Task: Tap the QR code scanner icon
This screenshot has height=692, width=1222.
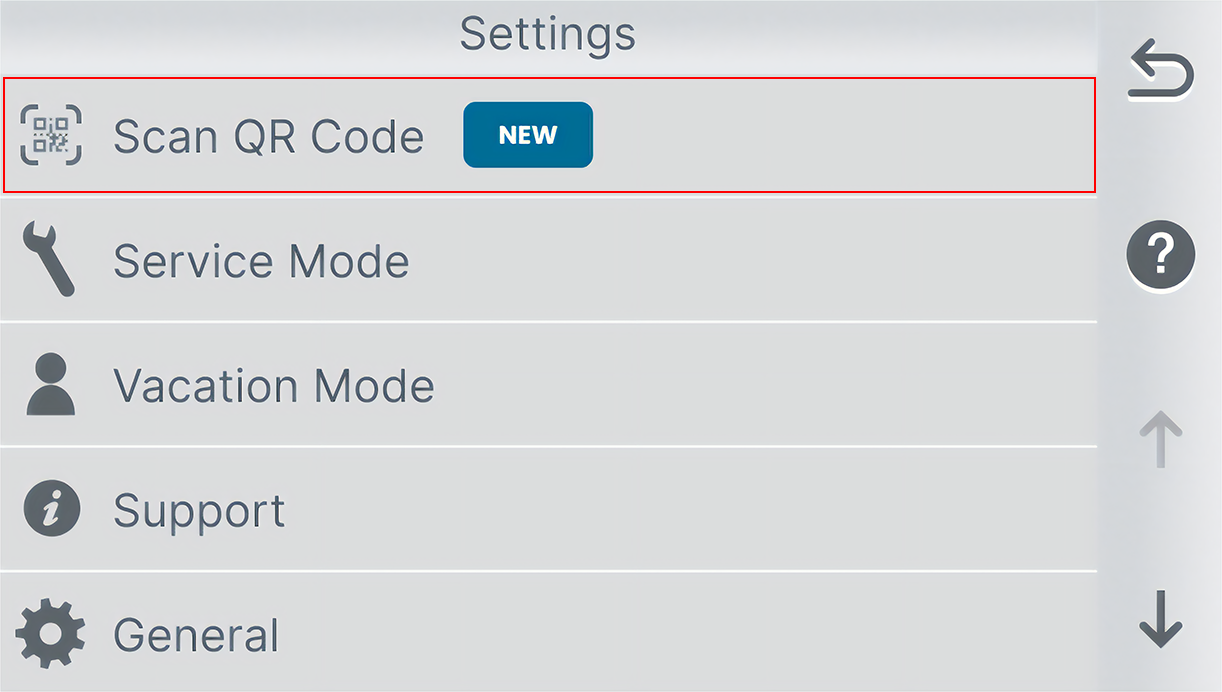Action: [51, 135]
